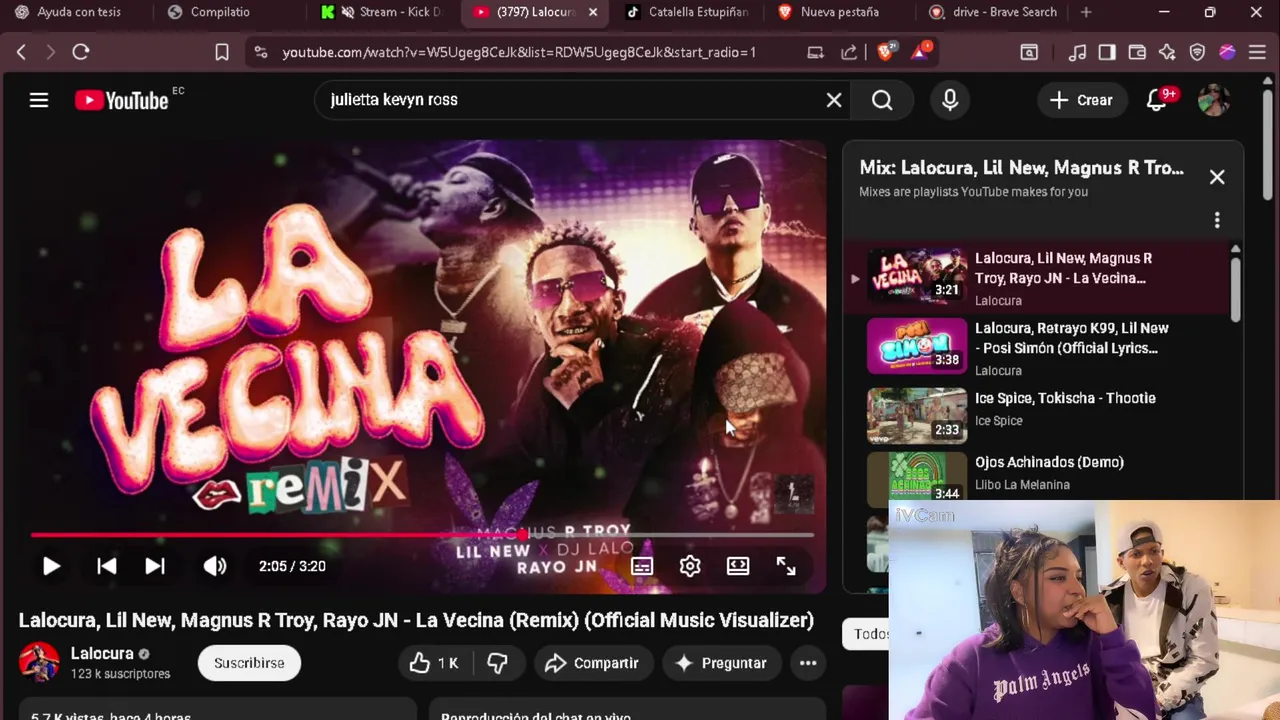Open the YouTube hamburger guide menu
The image size is (1280, 720).
[39, 100]
